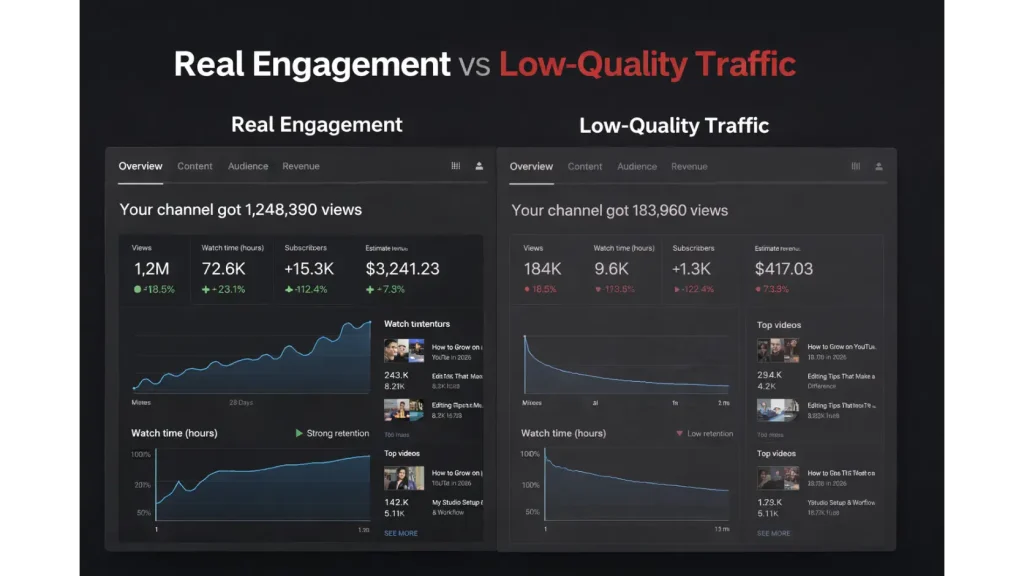Screen dimensions: 1024x576
Task: Open the SEE MORE link on right panel
Action: point(773,534)
